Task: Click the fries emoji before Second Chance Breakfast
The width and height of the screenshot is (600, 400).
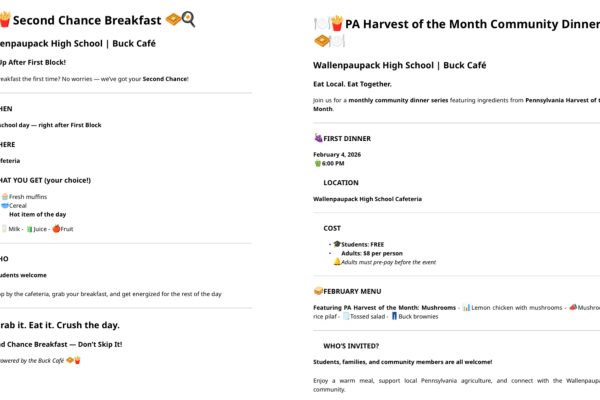Action: pyautogui.click(x=5, y=19)
